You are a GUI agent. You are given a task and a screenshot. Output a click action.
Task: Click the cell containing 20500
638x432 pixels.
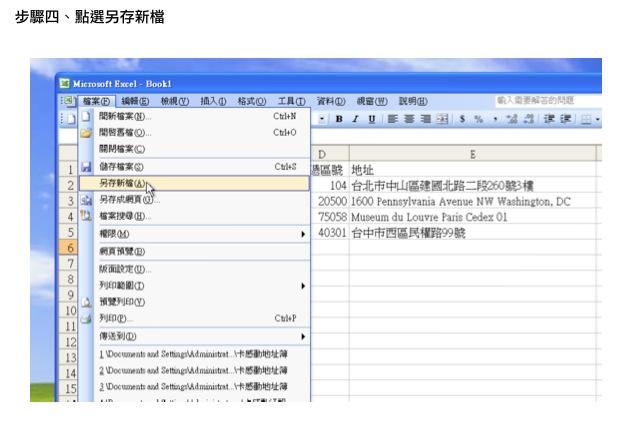[330, 201]
